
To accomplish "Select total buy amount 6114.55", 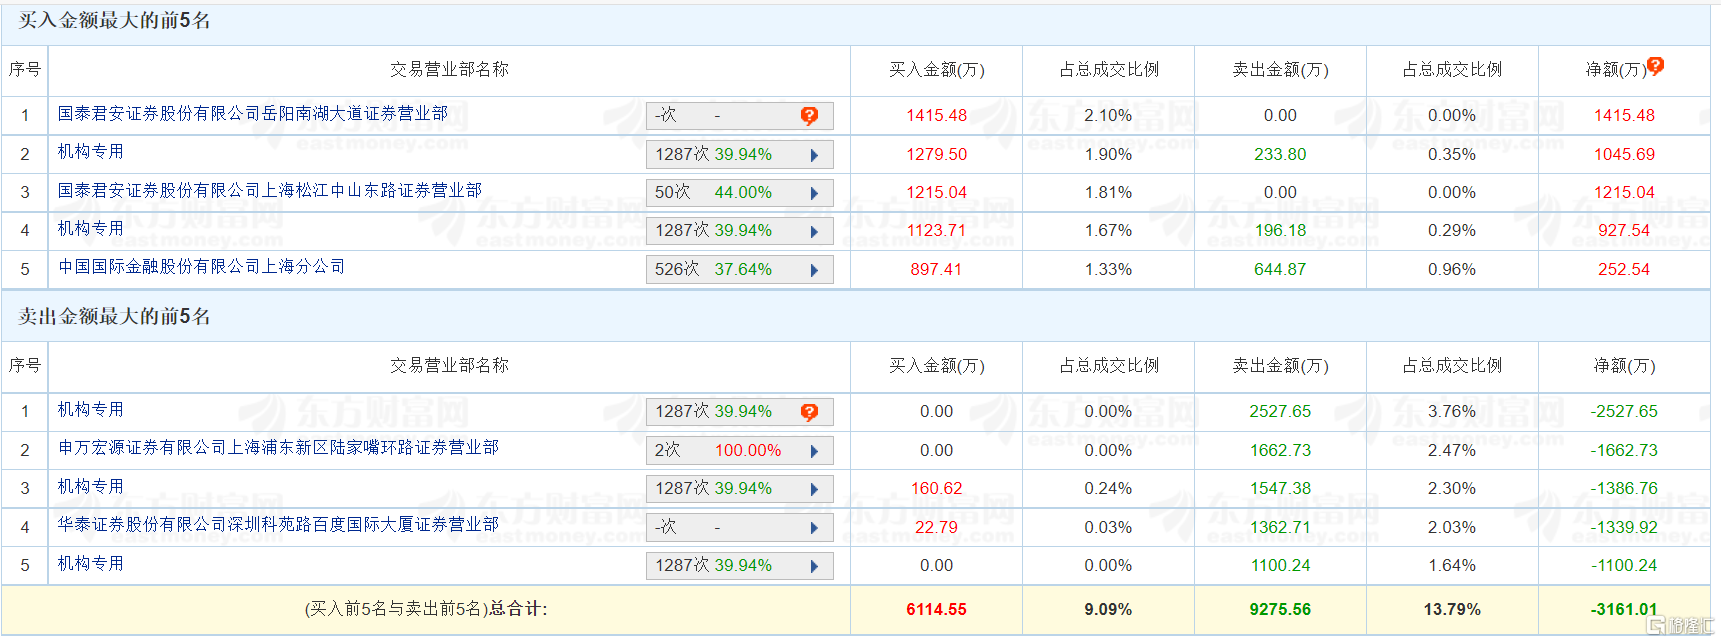I will click(x=937, y=609).
